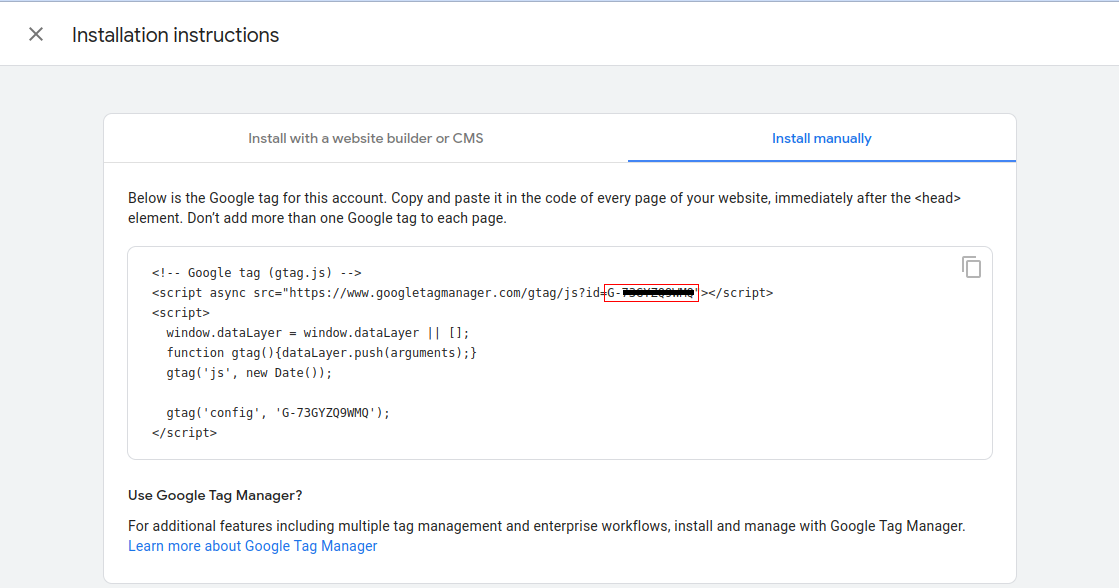
Task: Close the Installation instructions panel
Action: click(x=36, y=35)
